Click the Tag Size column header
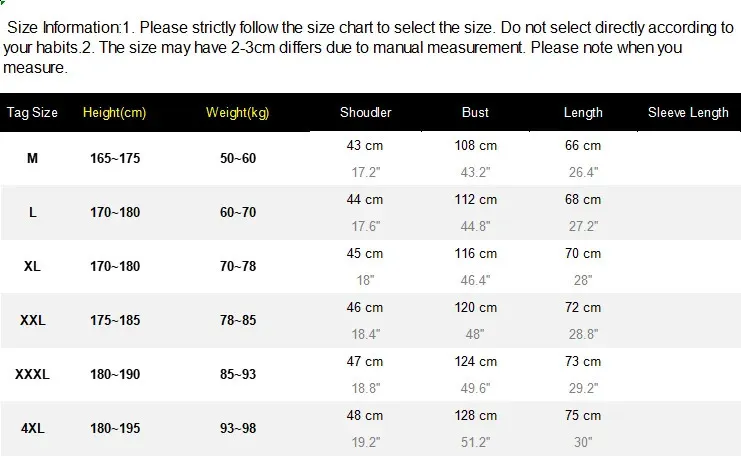This screenshot has width=741, height=457. (x=32, y=112)
